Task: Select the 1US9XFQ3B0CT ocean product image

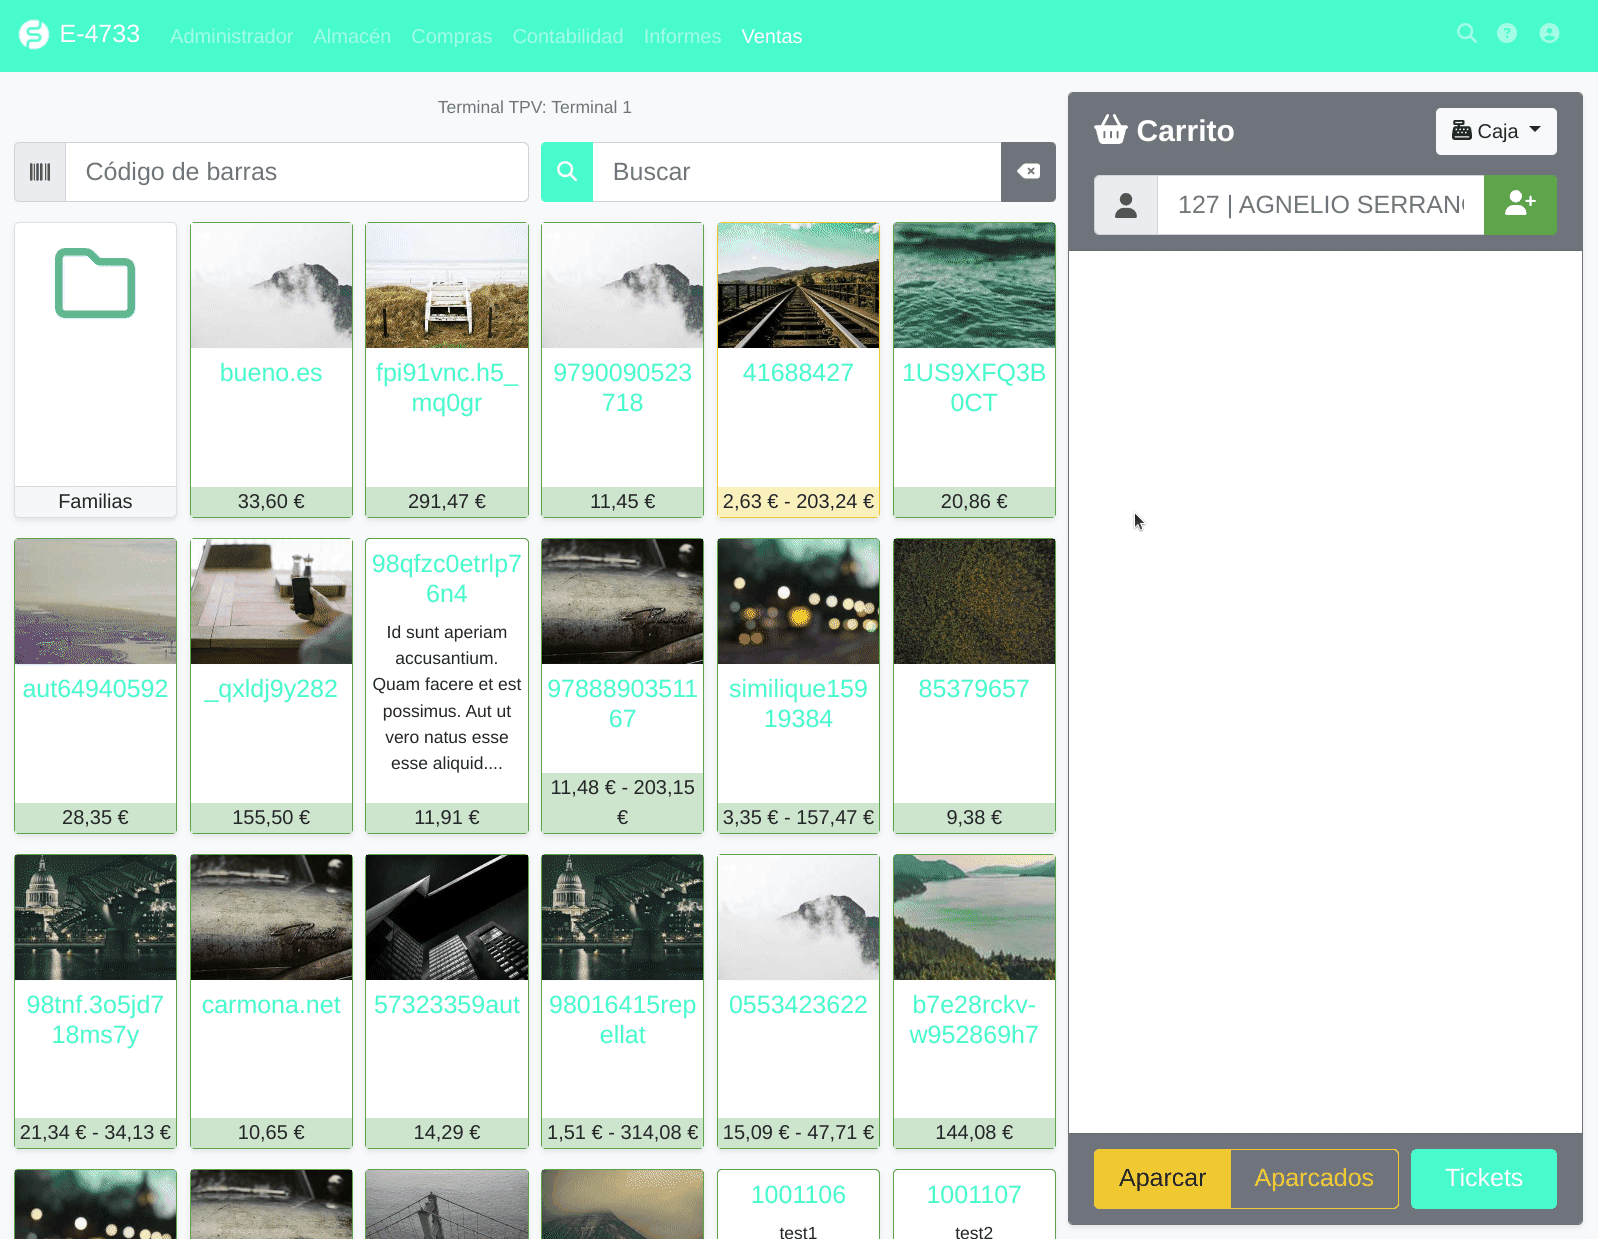Action: (974, 285)
